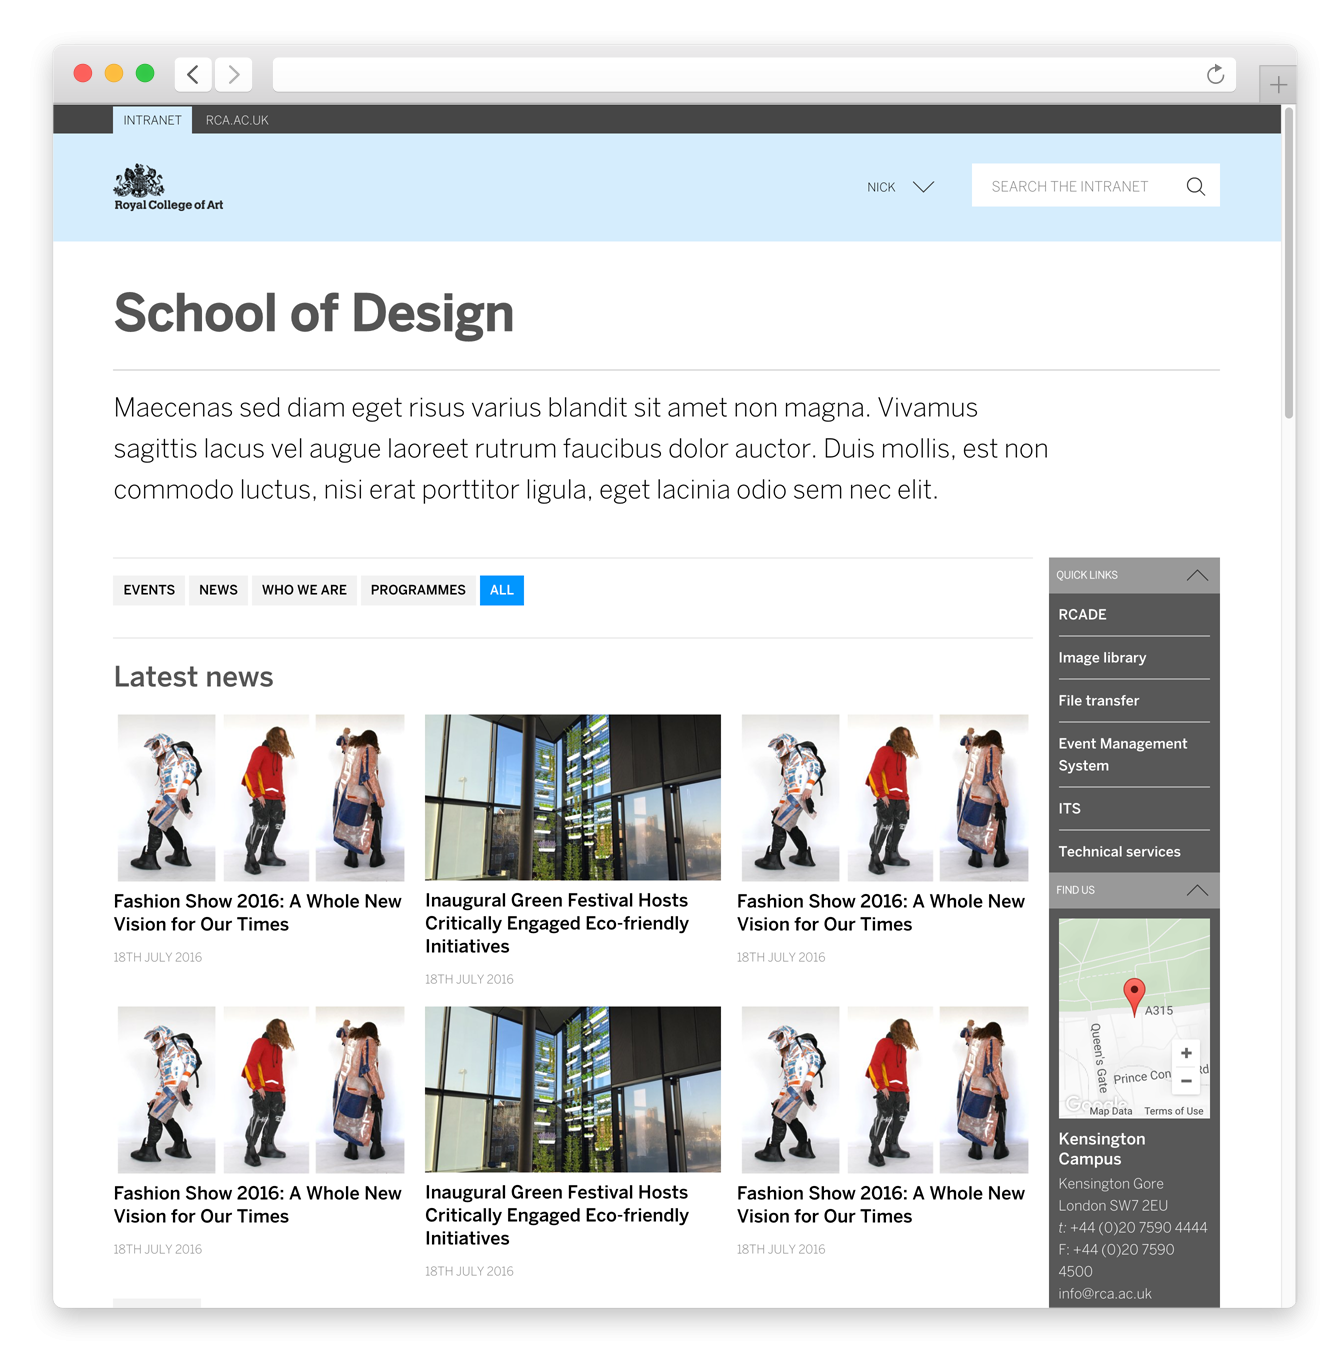Viewport: 1344px width, 1364px height.
Task: Open the Image library quick link
Action: click(1102, 658)
